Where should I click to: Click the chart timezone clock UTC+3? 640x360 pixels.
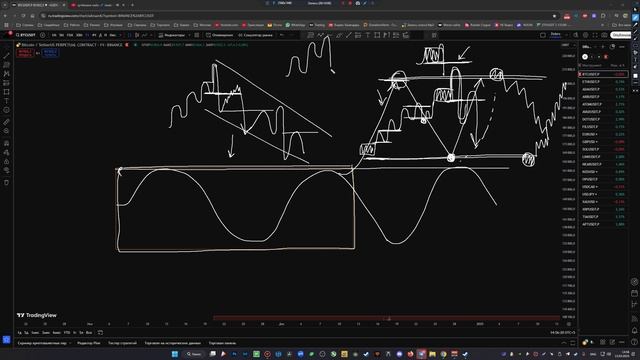tap(563, 333)
